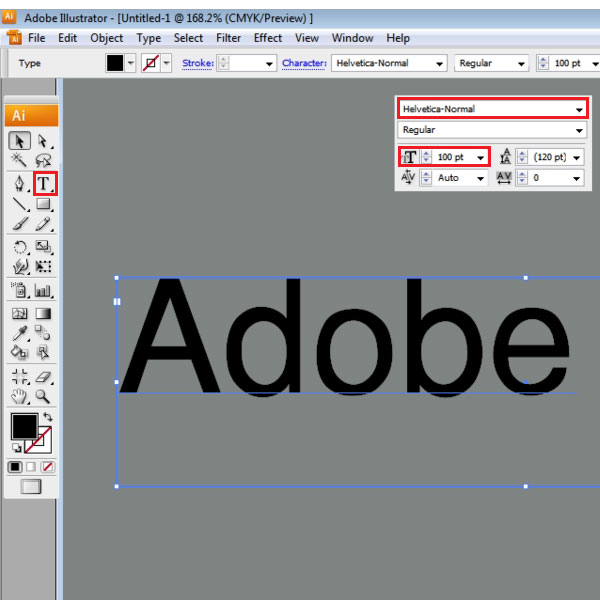Pick the Mesh tool
The height and width of the screenshot is (600, 600).
20,314
